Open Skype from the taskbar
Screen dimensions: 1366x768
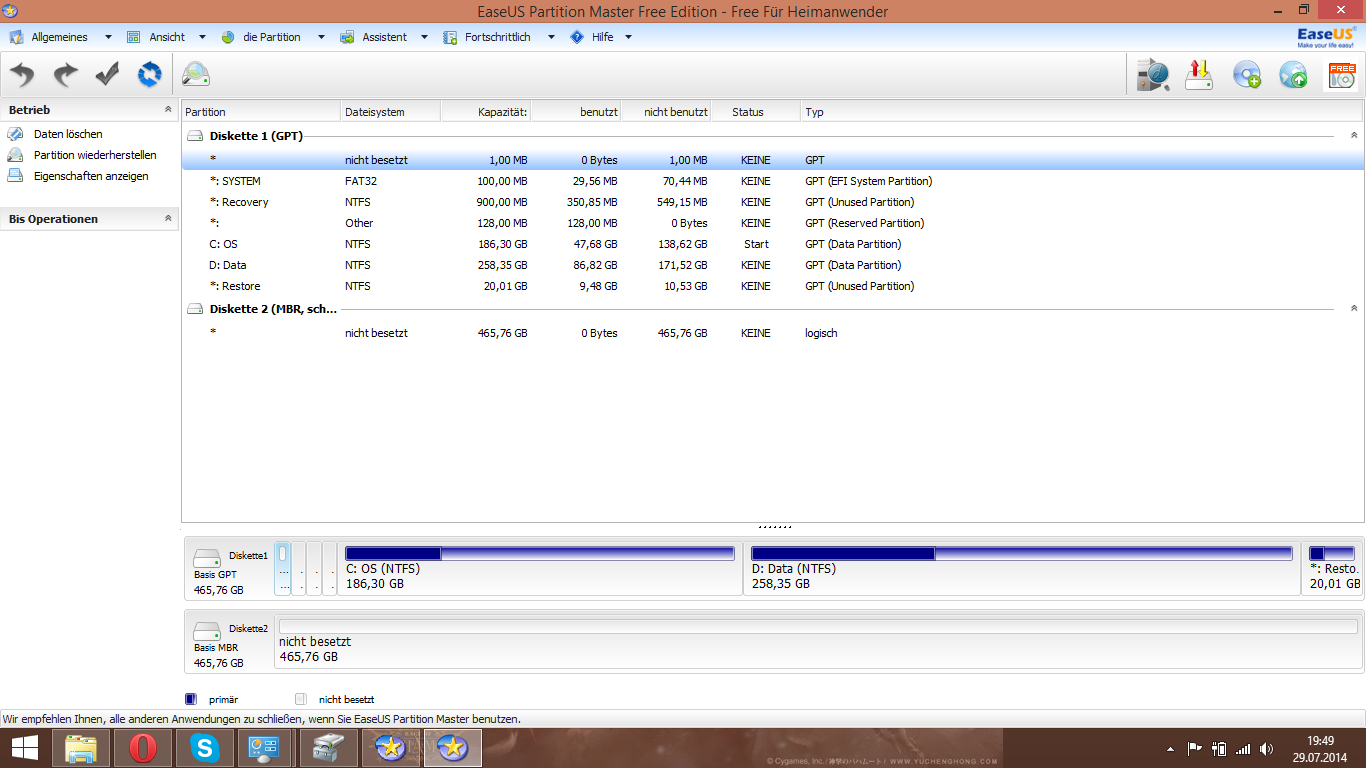(x=204, y=748)
